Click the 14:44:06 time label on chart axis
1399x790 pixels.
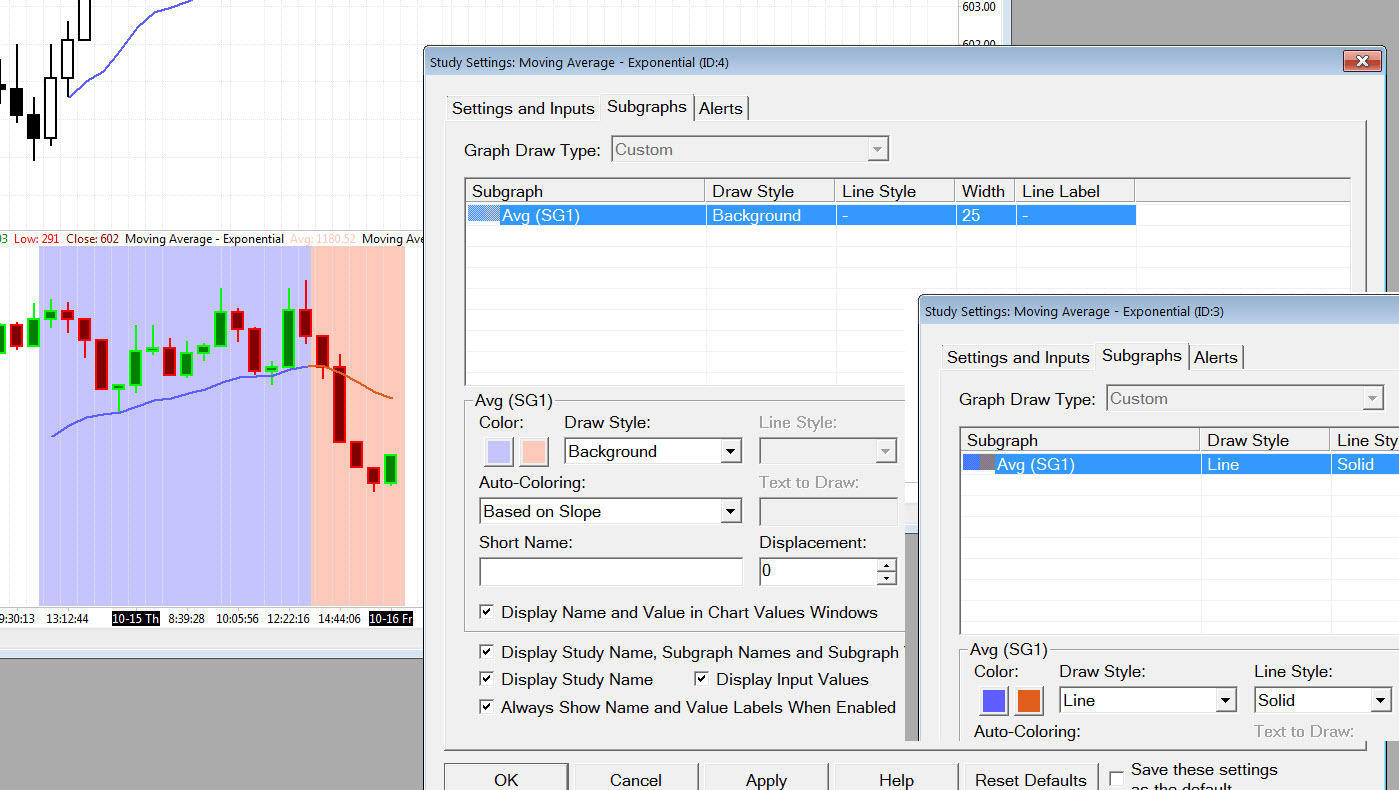(339, 619)
